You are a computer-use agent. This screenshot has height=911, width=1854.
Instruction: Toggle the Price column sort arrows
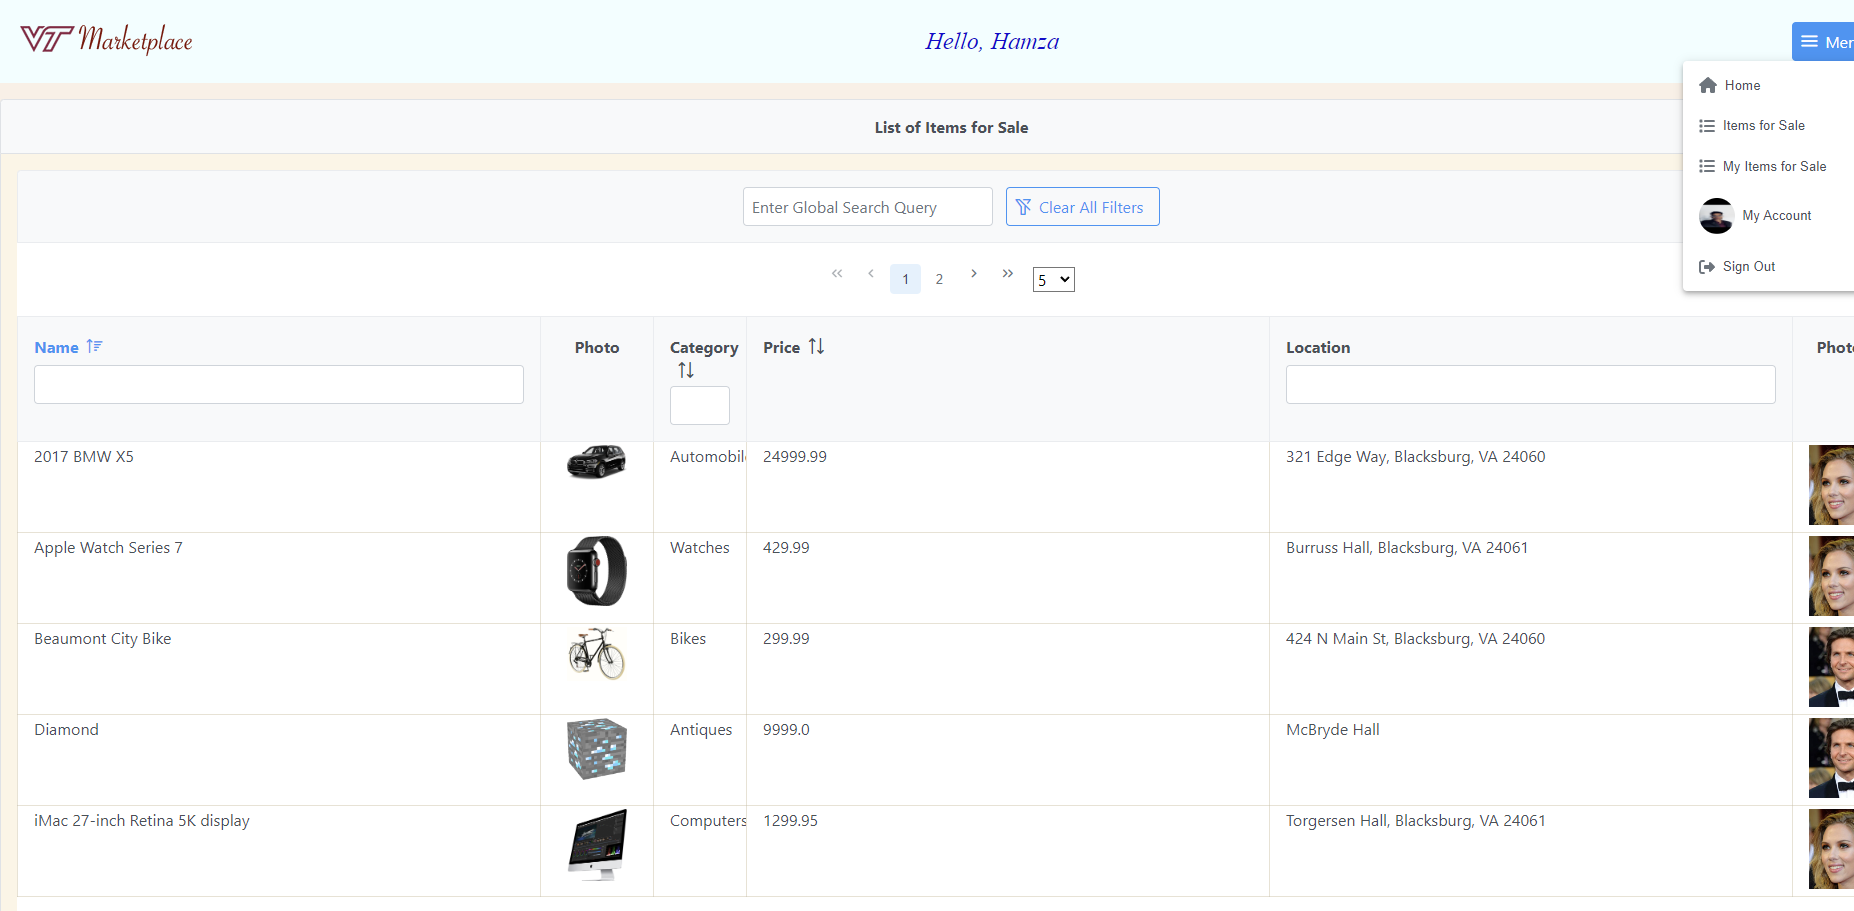point(816,346)
